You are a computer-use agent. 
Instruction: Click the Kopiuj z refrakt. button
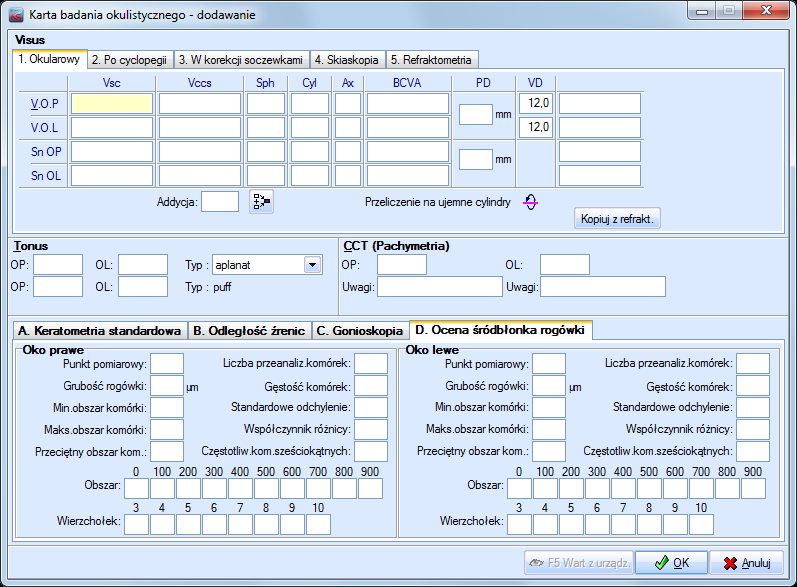pos(617,219)
